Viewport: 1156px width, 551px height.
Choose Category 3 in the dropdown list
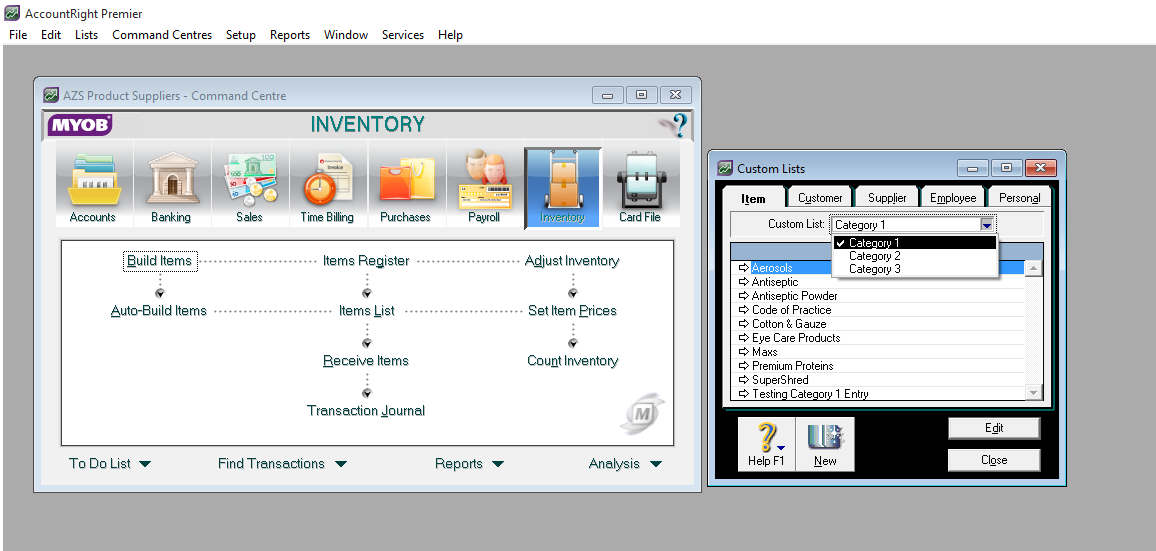coord(914,269)
